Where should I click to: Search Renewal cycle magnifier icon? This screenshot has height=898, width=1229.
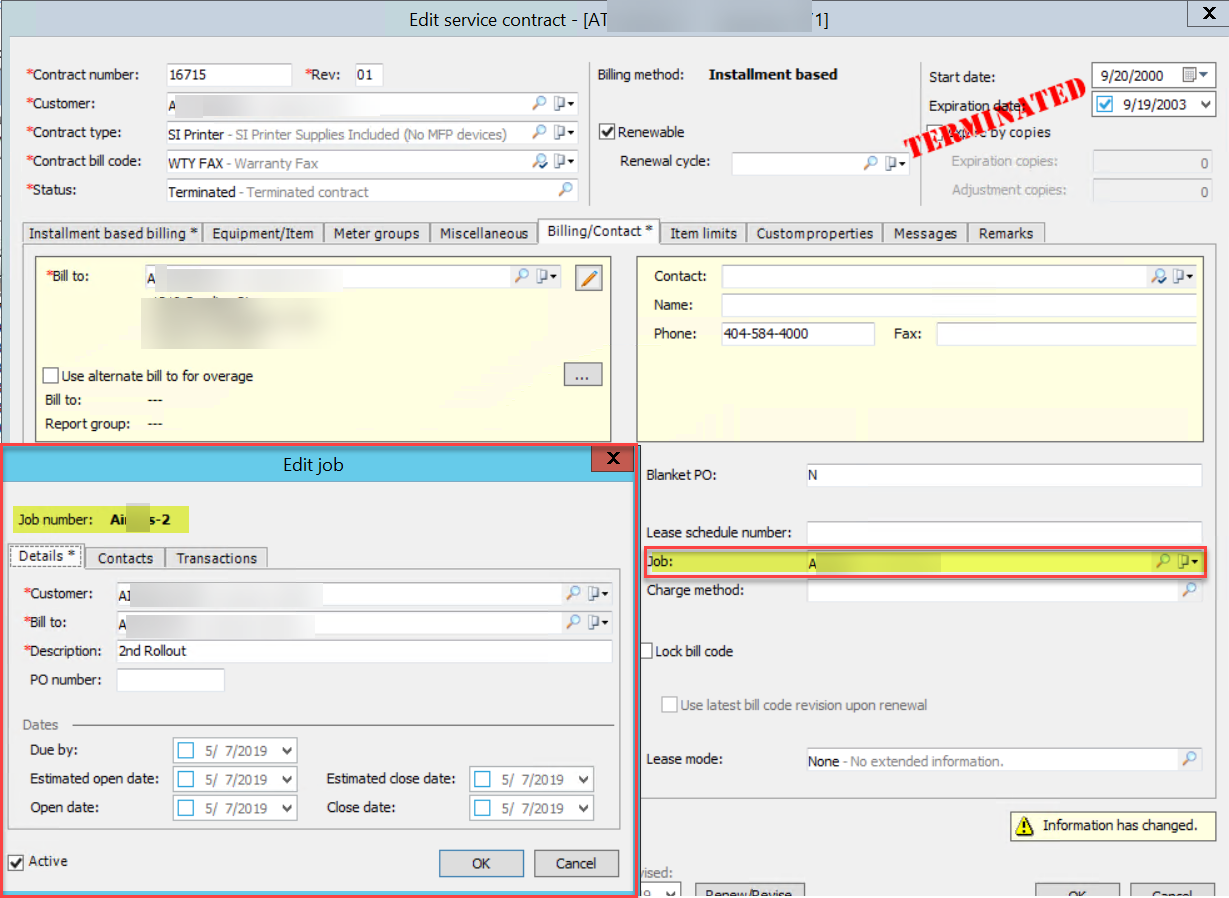point(871,163)
